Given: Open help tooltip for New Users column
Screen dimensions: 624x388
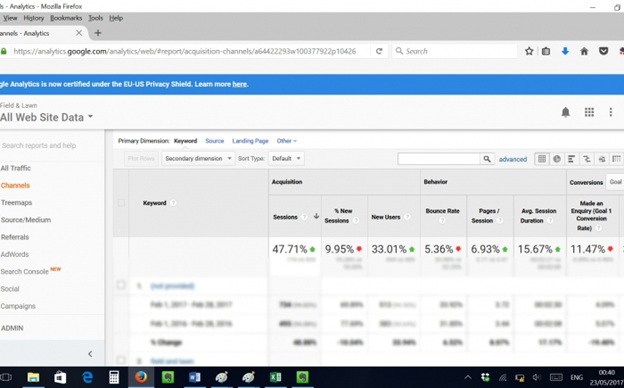Looking at the screenshot, I should (x=407, y=217).
